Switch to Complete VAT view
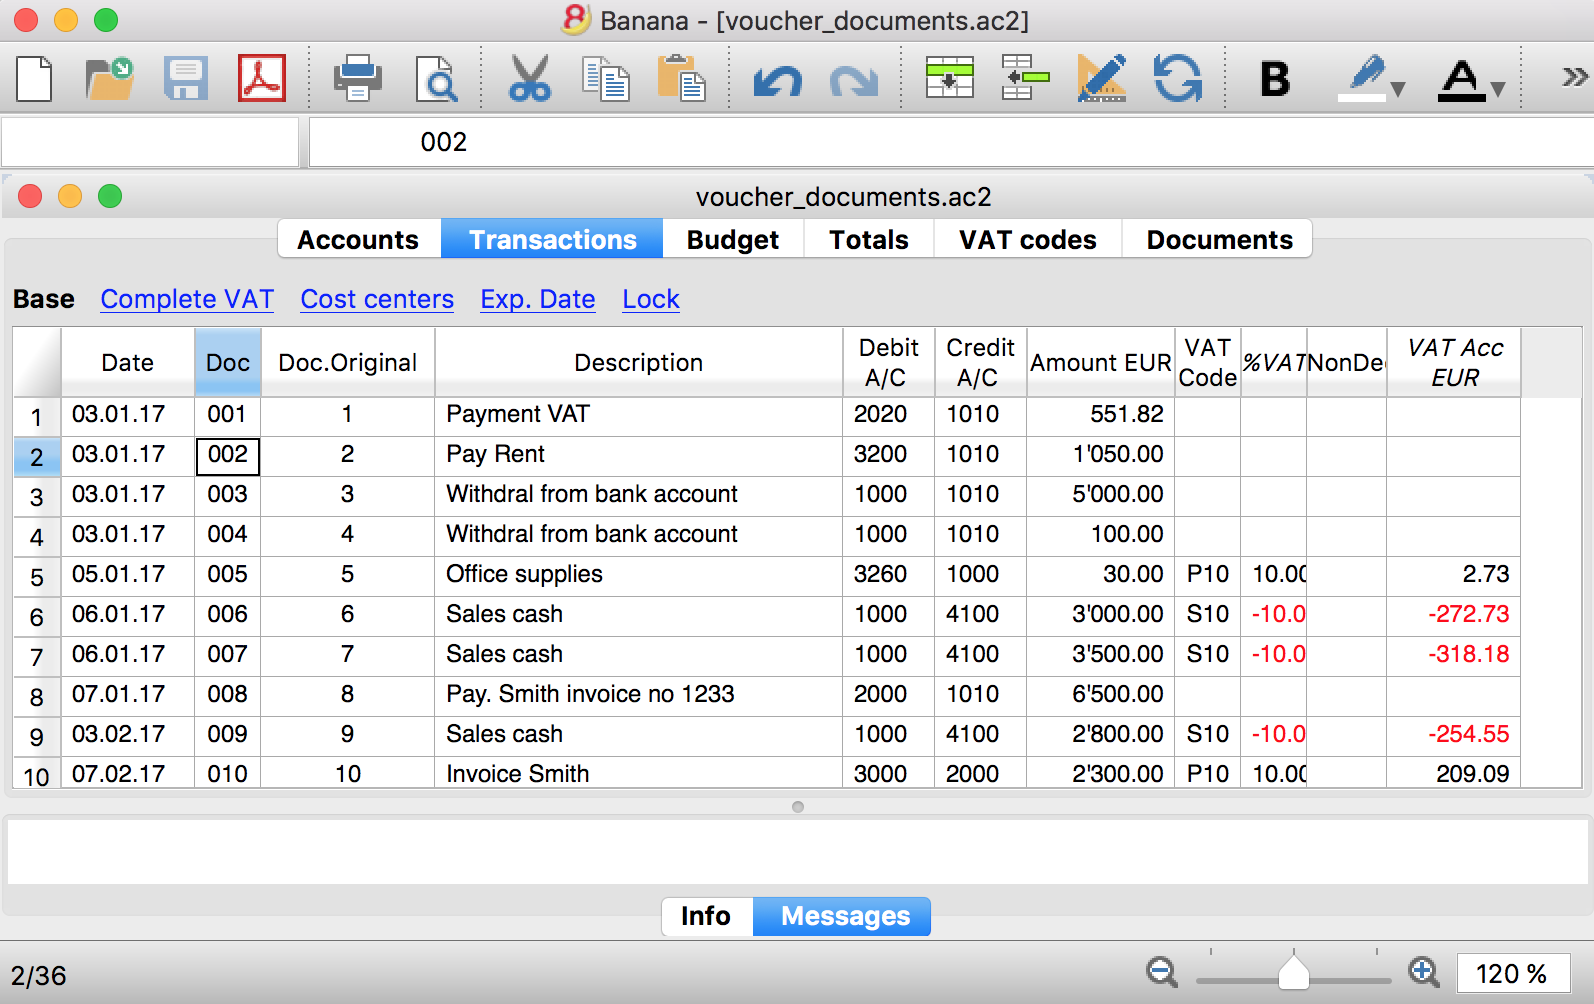This screenshot has width=1594, height=1004. point(187,299)
